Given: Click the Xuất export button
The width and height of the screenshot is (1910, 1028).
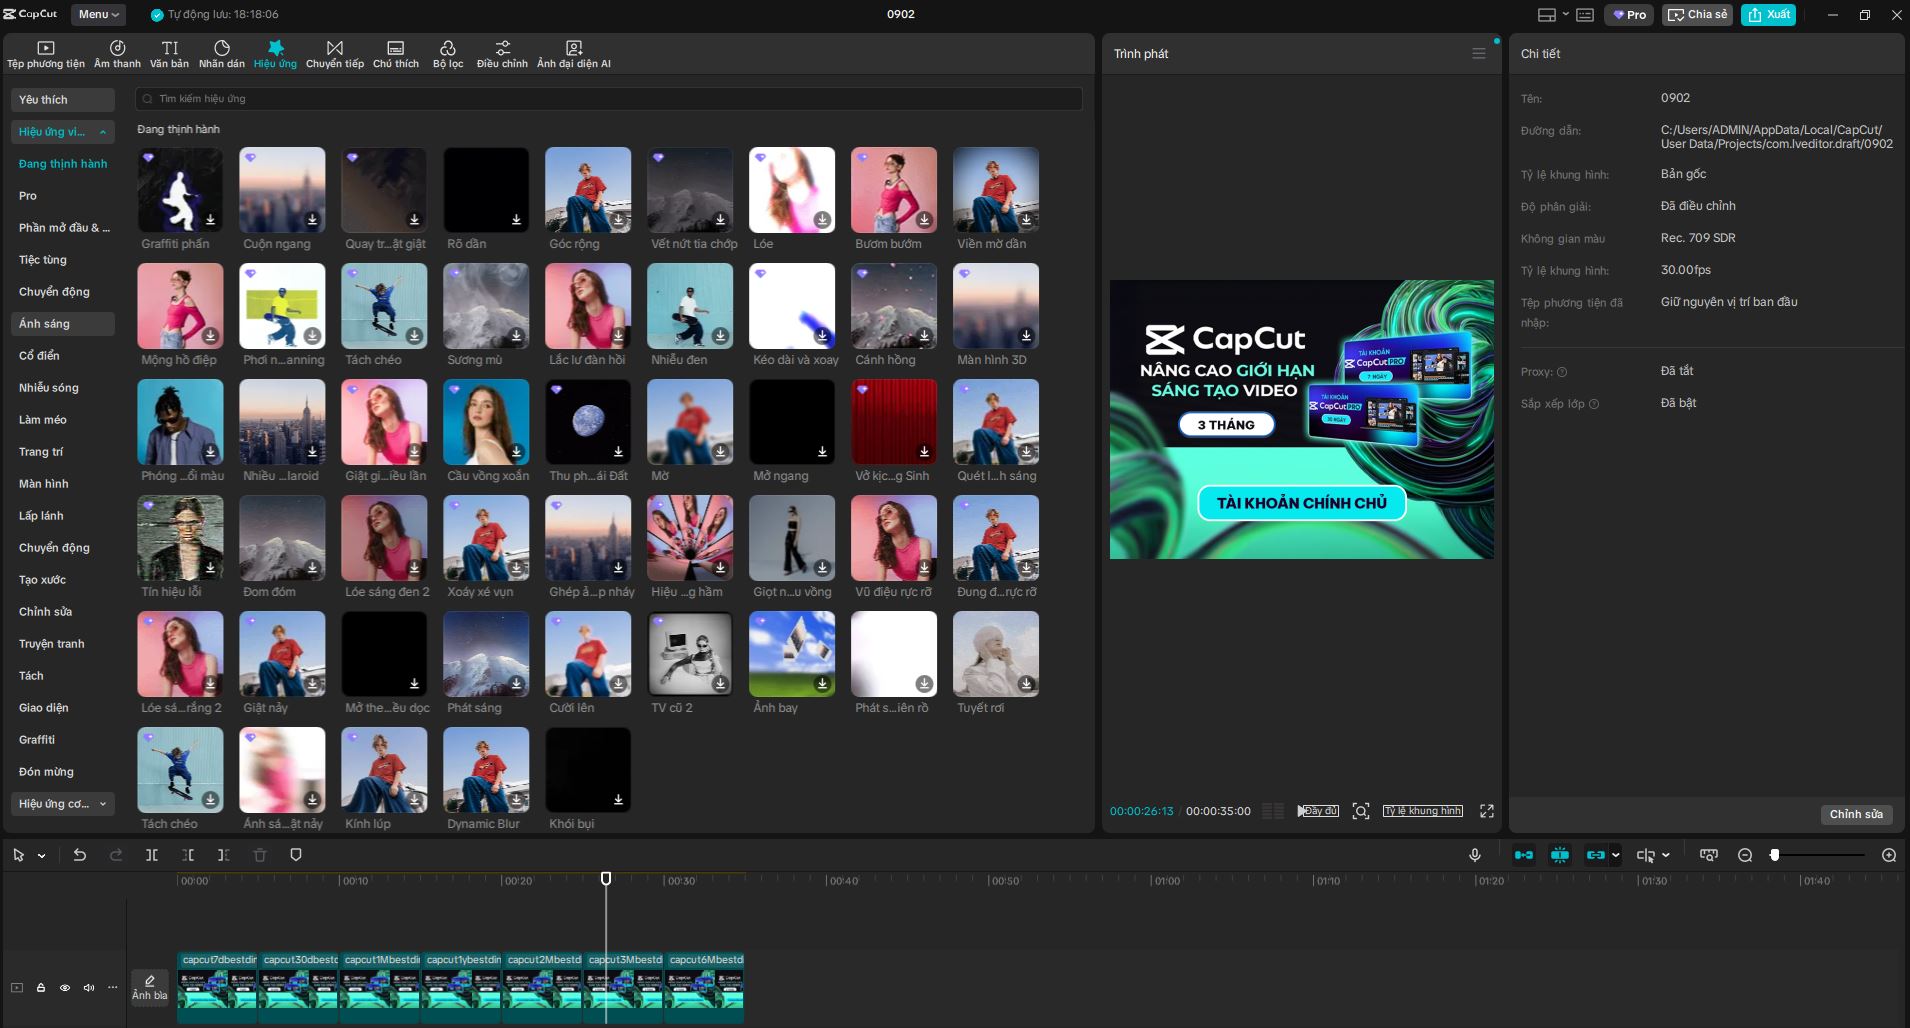Looking at the screenshot, I should click(1768, 14).
